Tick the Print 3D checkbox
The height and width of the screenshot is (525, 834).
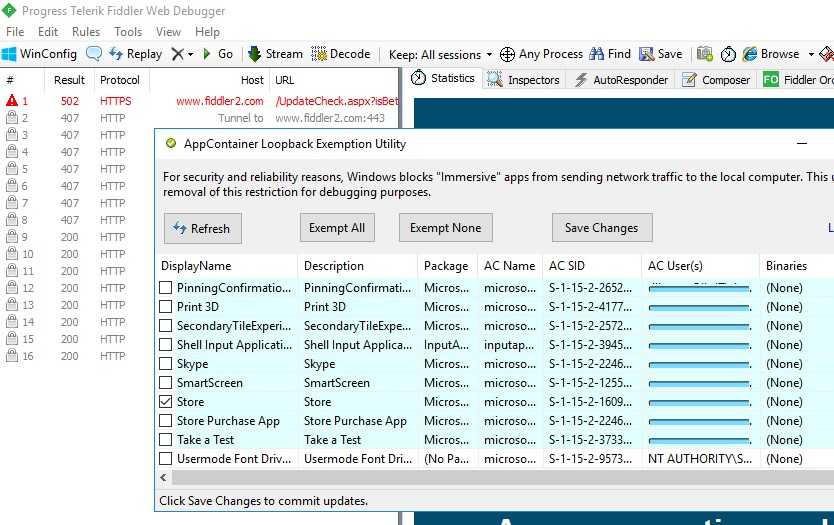[167, 307]
